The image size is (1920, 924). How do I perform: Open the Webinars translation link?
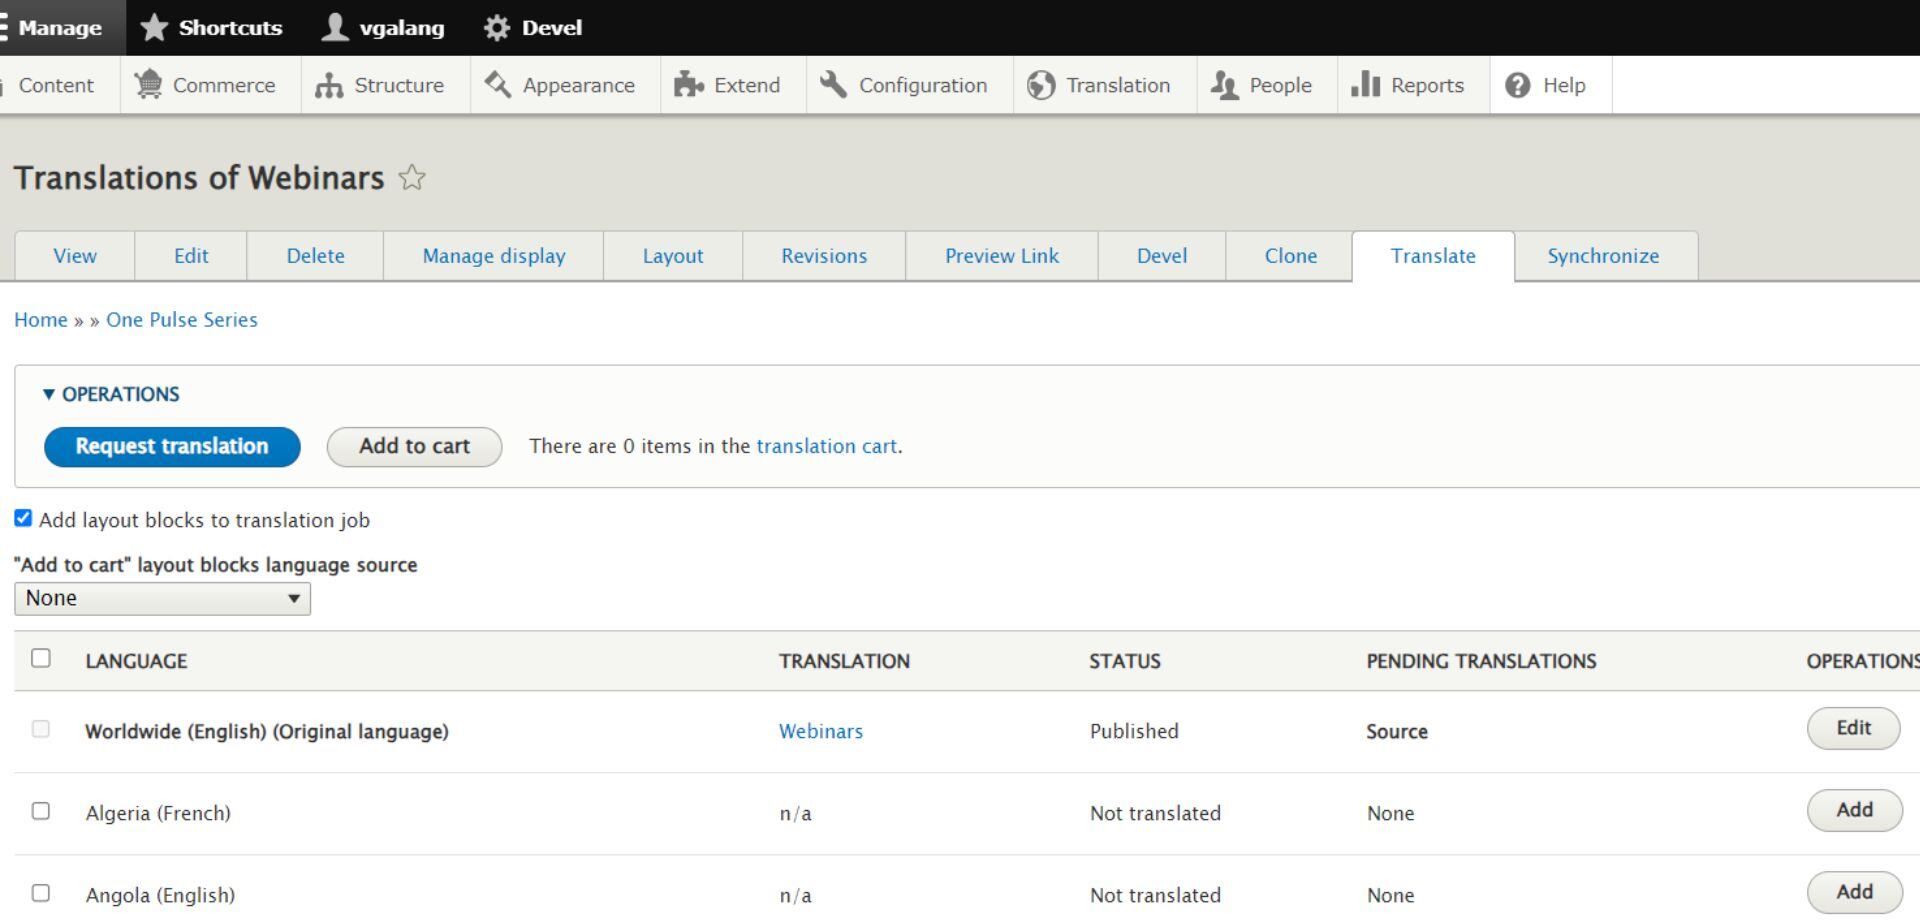pyautogui.click(x=821, y=731)
